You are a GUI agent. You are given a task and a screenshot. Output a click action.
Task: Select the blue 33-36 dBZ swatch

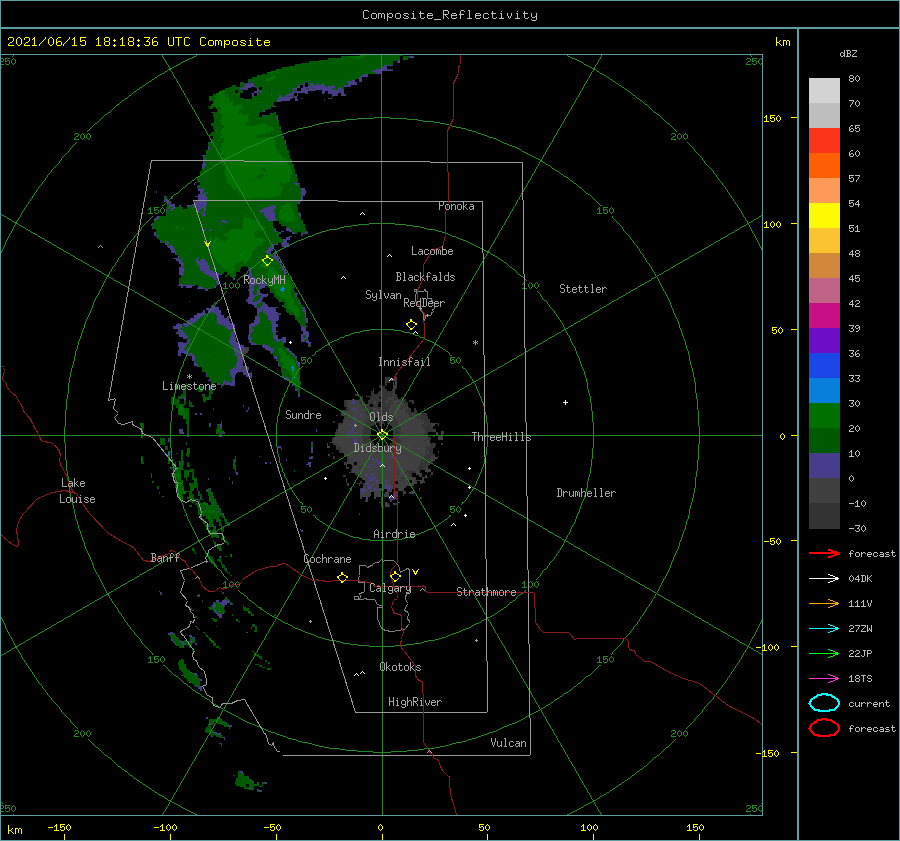[x=824, y=366]
